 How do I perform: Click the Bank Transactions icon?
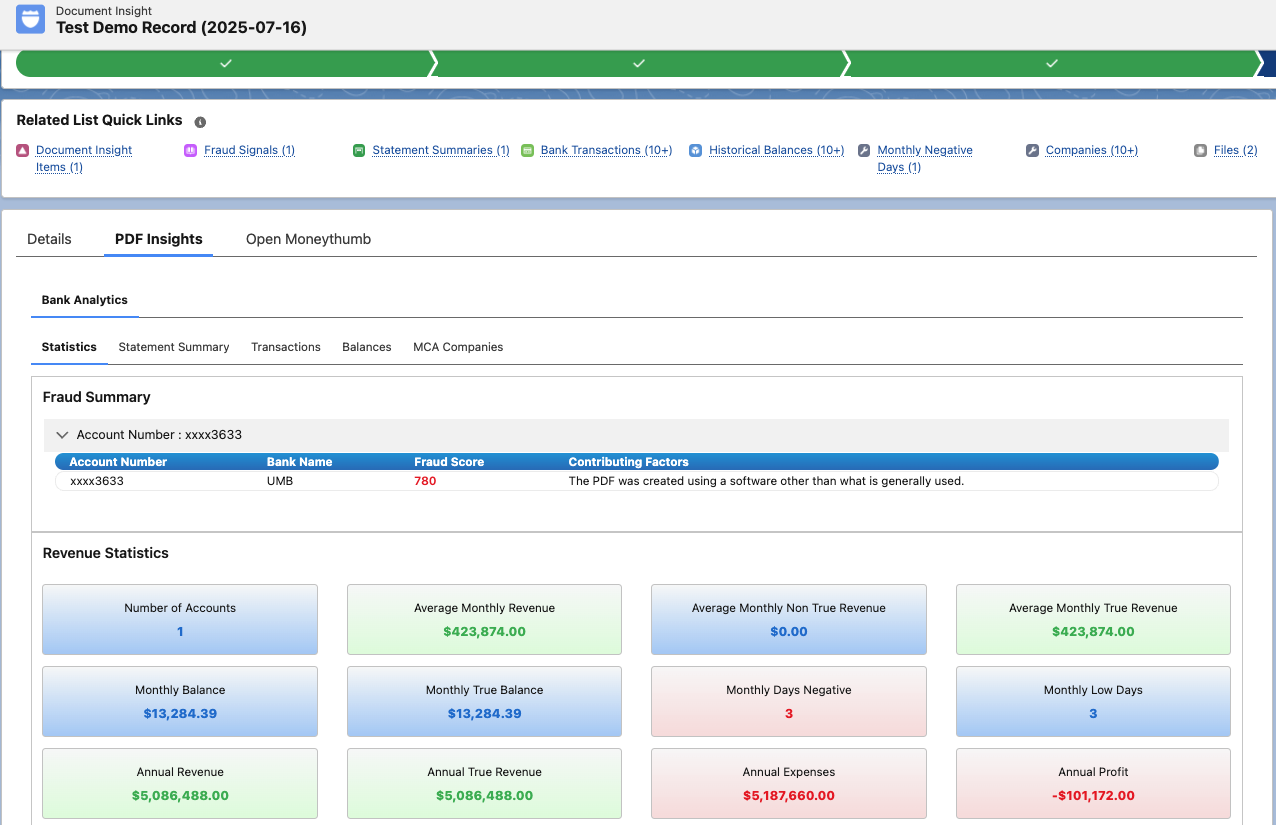click(528, 150)
